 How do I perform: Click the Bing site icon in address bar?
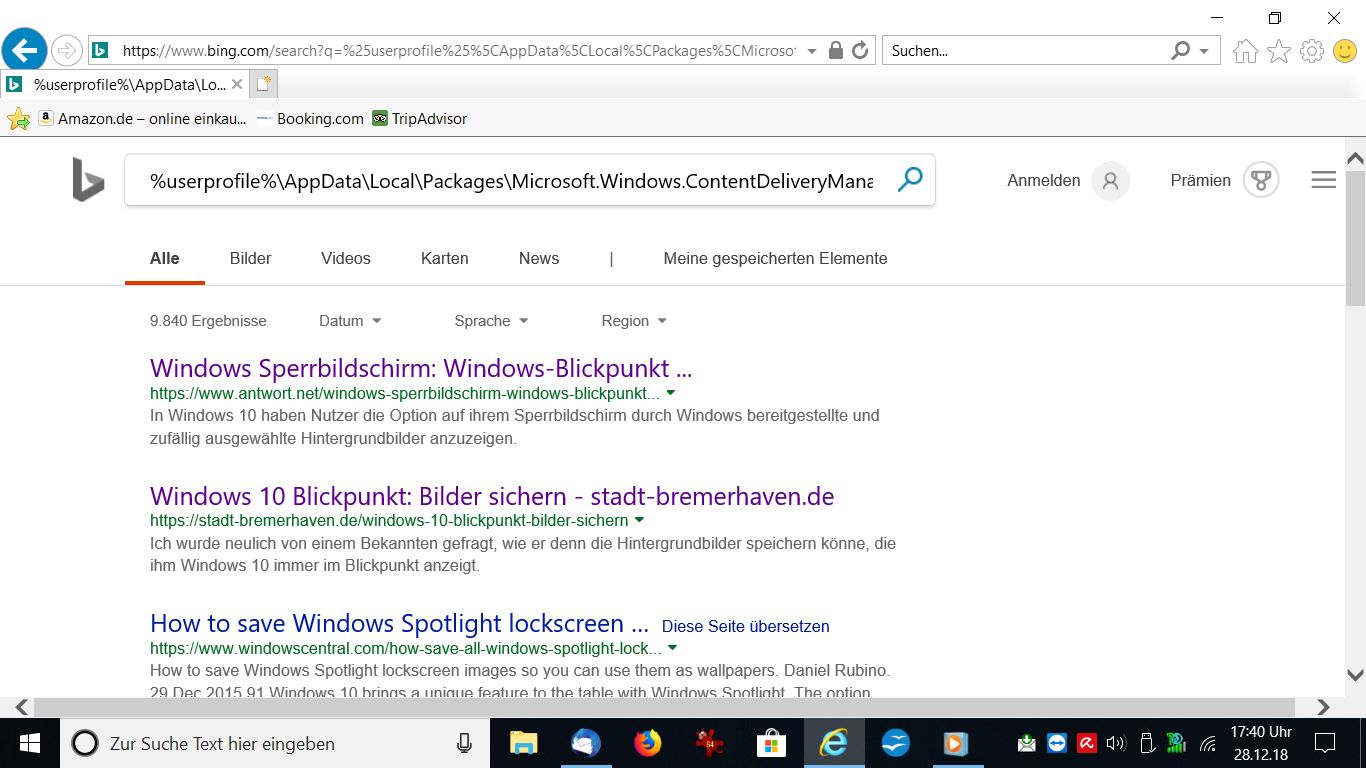(100, 50)
